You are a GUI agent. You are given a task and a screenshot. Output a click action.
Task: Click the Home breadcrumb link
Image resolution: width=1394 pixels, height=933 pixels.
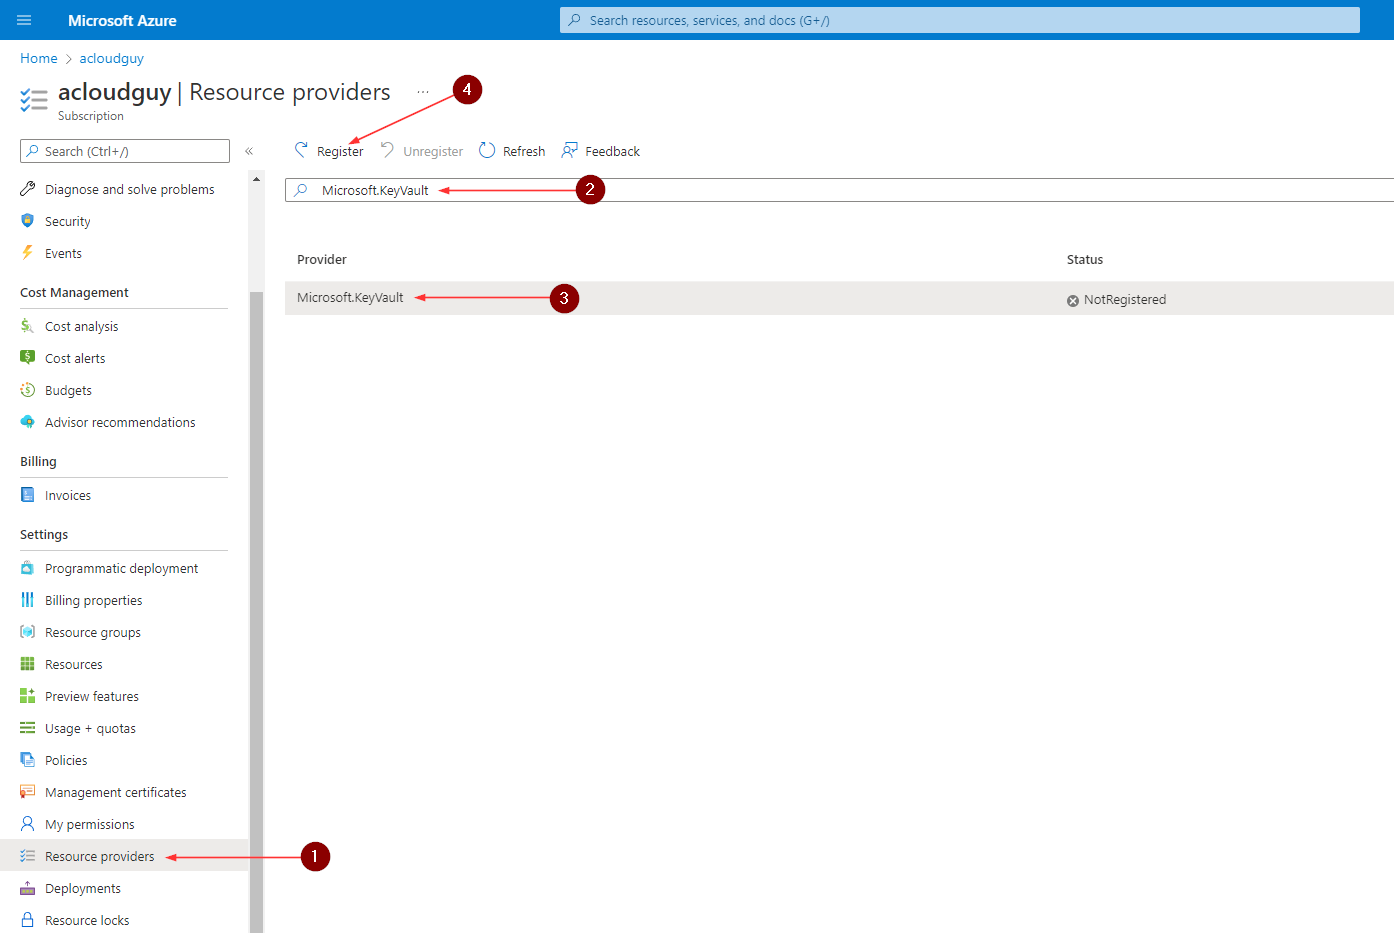[38, 58]
